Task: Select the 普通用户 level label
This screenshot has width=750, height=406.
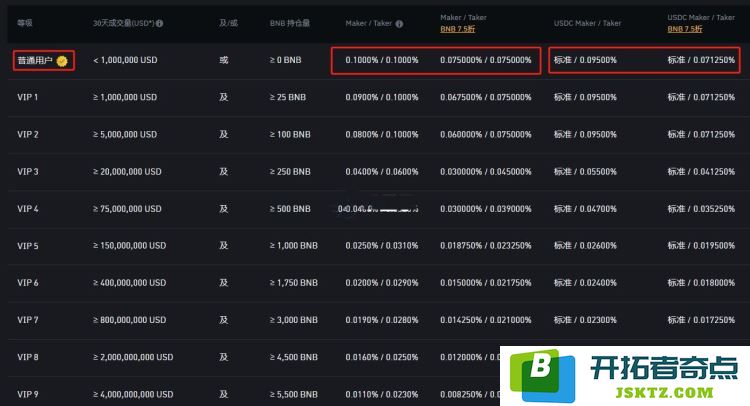Action: 35,60
